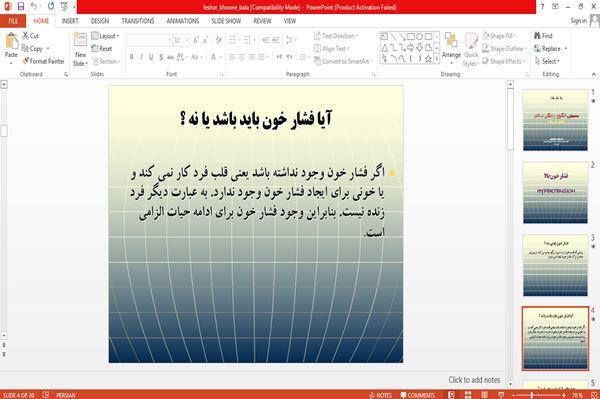The height and width of the screenshot is (399, 600).
Task: Switch to Normal view in status bar
Action: pos(452,395)
